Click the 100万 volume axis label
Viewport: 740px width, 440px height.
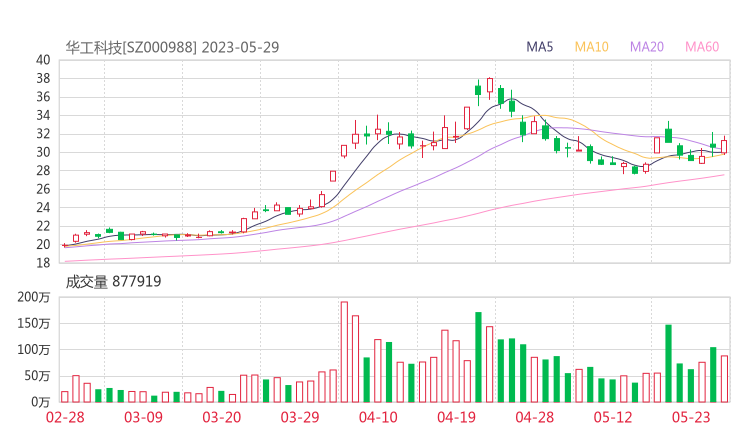click(34, 349)
